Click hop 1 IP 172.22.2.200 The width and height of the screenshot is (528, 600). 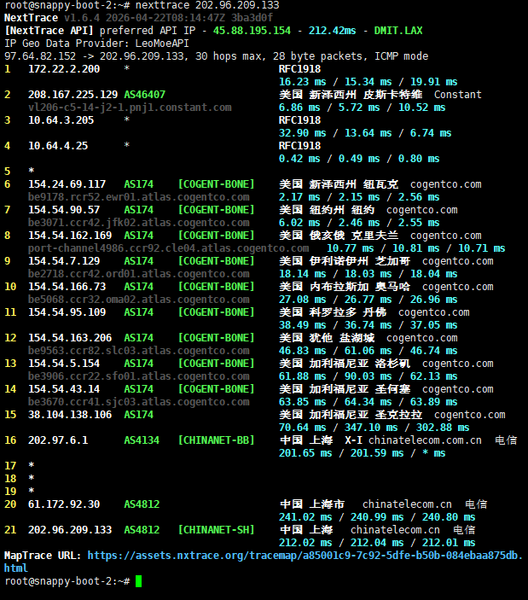click(64, 69)
